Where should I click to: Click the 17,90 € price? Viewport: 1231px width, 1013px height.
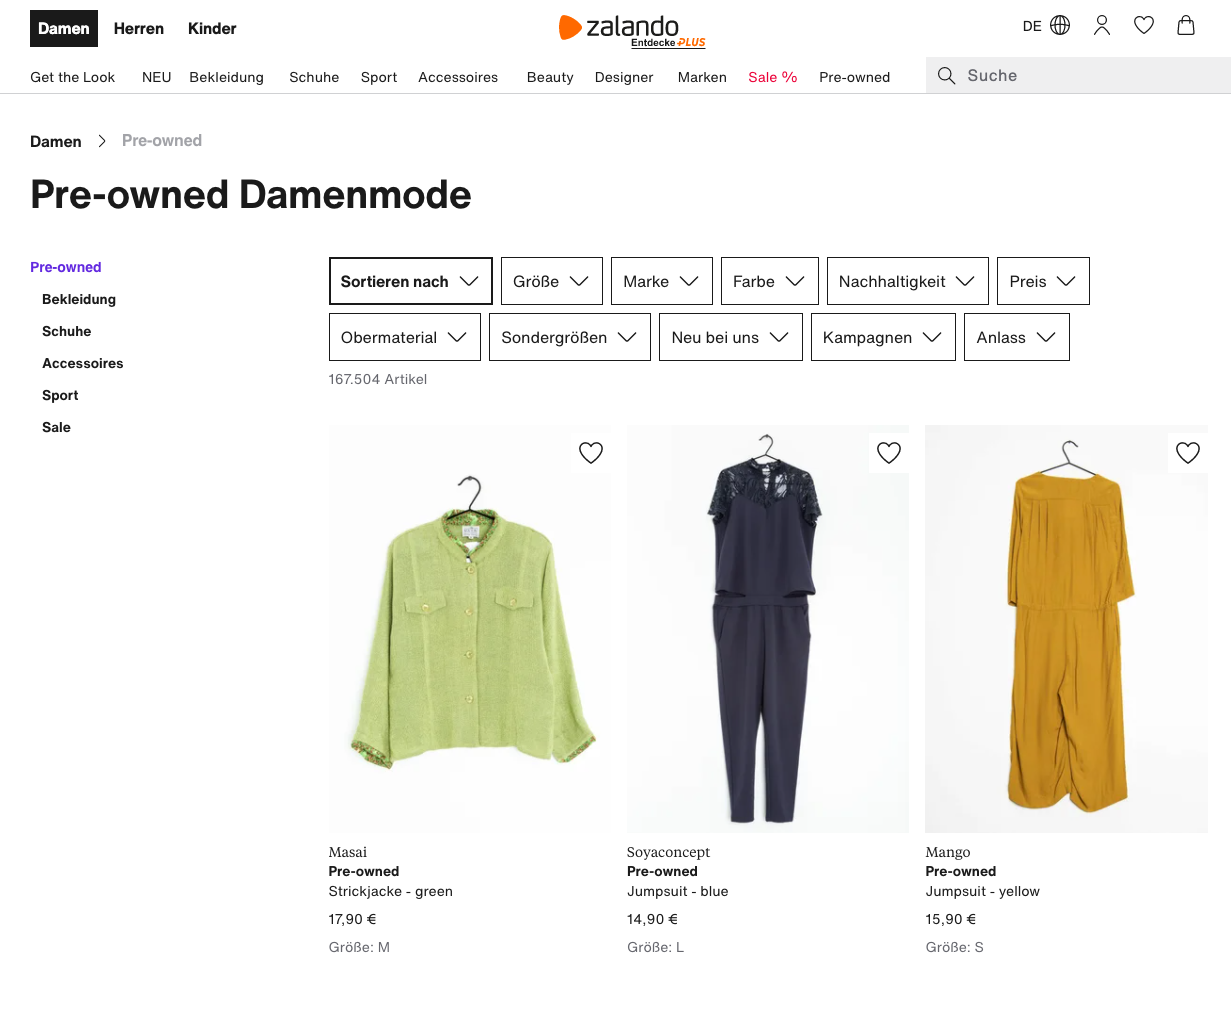click(353, 919)
